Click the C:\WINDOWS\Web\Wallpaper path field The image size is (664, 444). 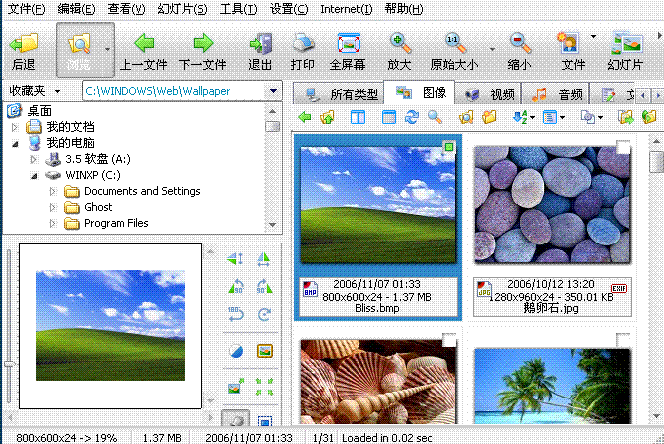[x=175, y=91]
